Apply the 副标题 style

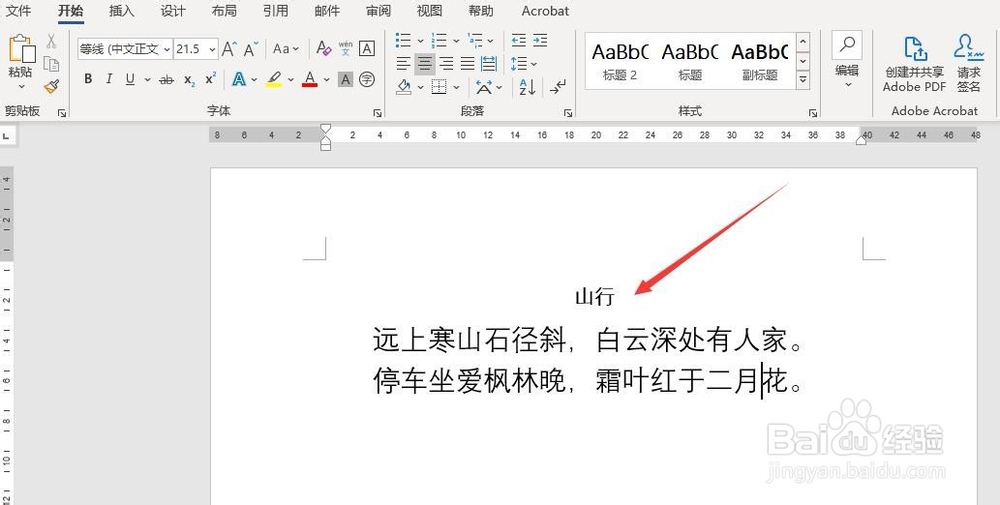pyautogui.click(x=760, y=61)
